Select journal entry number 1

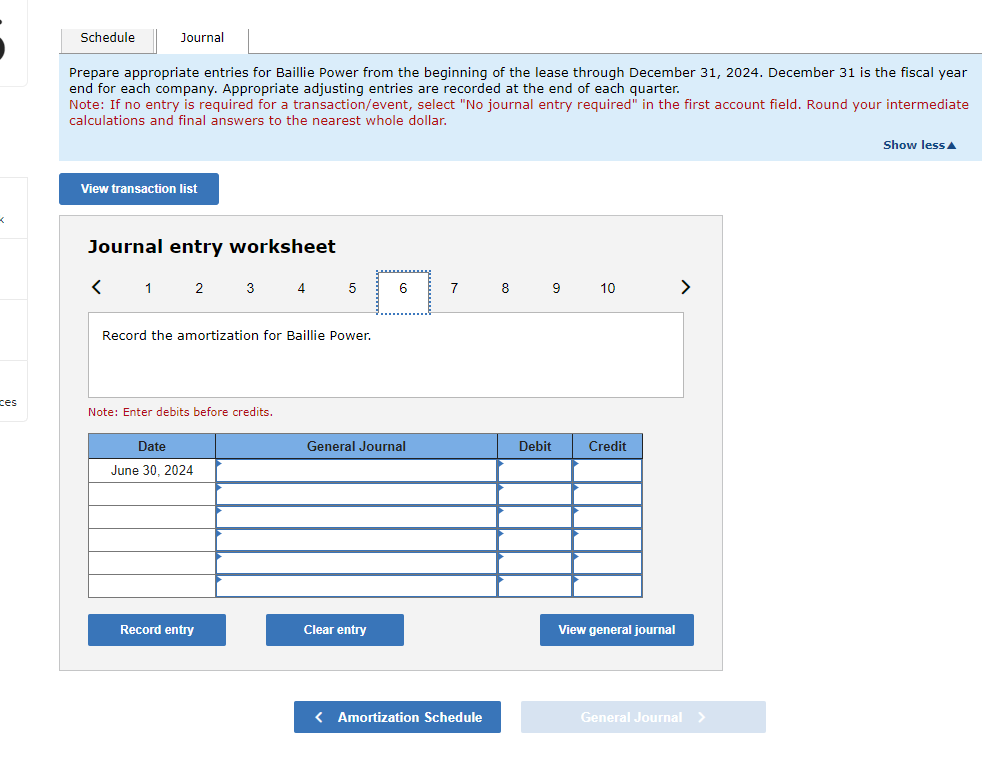[x=148, y=288]
